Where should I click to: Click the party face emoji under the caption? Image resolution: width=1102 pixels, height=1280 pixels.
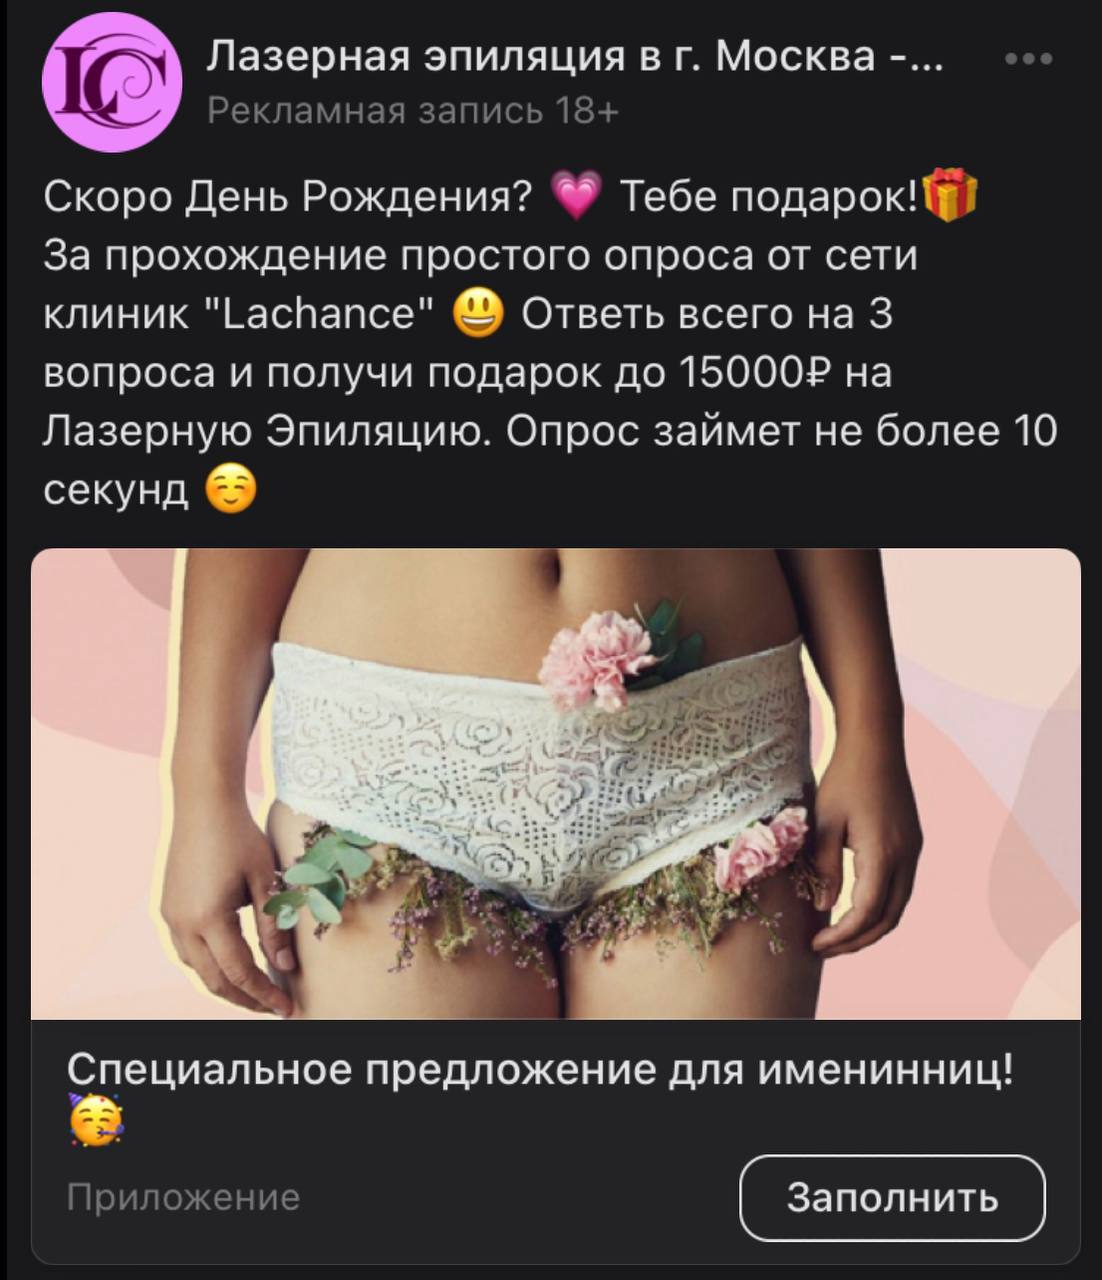[95, 1119]
